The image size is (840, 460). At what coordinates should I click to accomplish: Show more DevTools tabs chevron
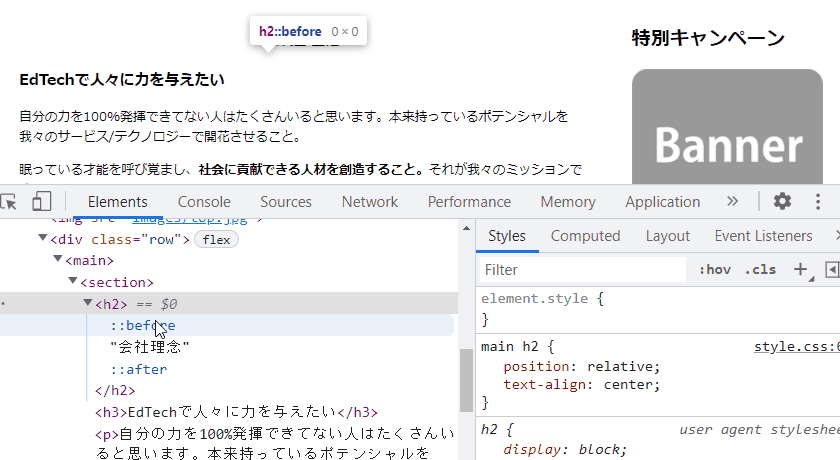tap(732, 201)
